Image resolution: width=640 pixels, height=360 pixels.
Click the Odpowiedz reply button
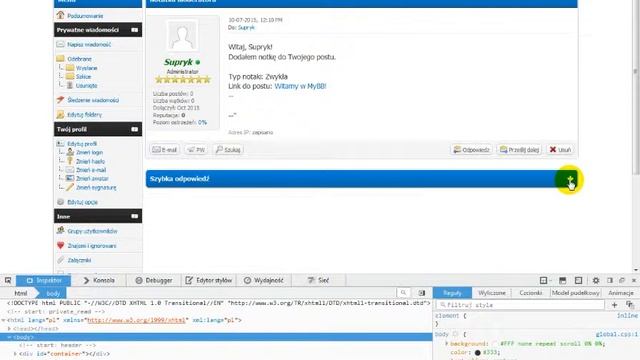471,150
